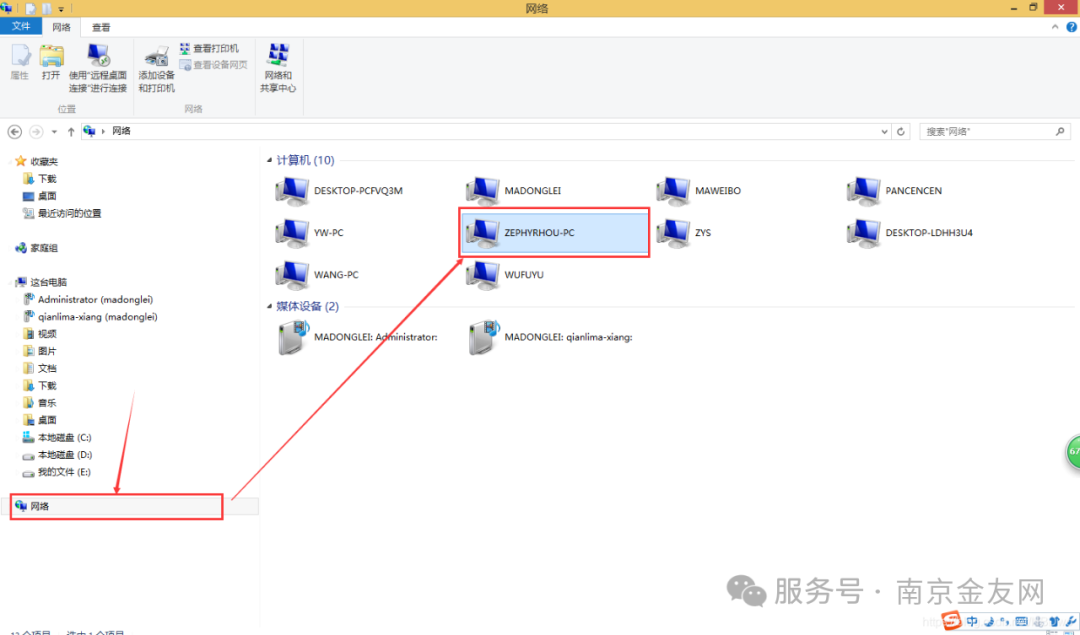Open the help question mark icon

[1072, 27]
